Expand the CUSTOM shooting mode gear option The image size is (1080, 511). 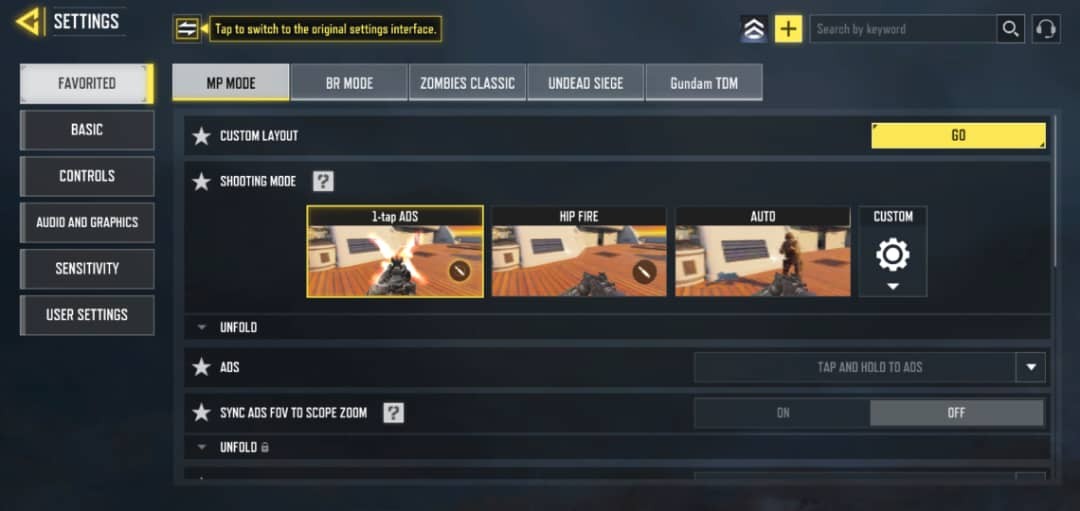pos(893,251)
